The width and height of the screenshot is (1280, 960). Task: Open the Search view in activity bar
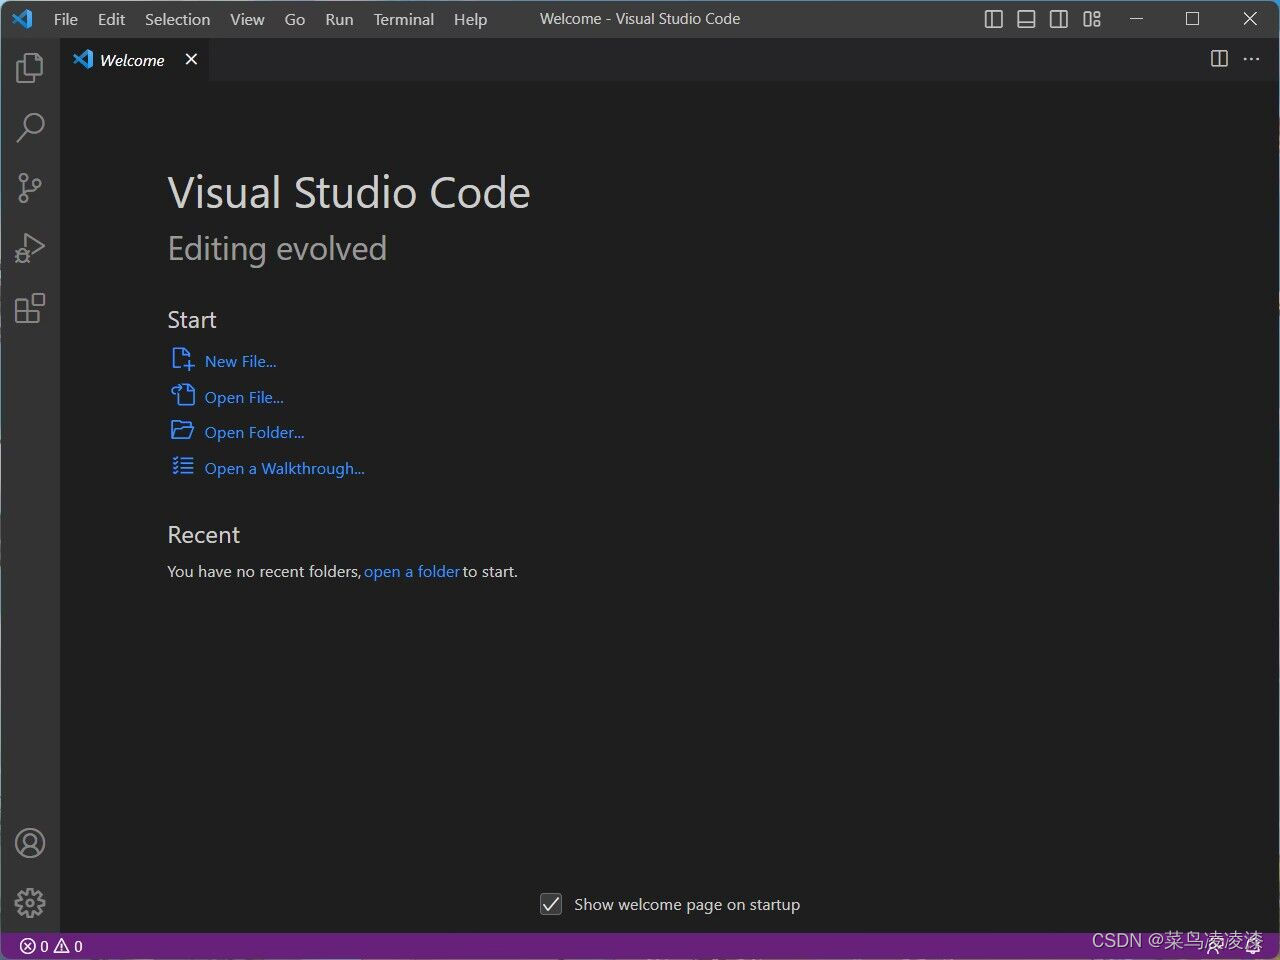point(30,127)
